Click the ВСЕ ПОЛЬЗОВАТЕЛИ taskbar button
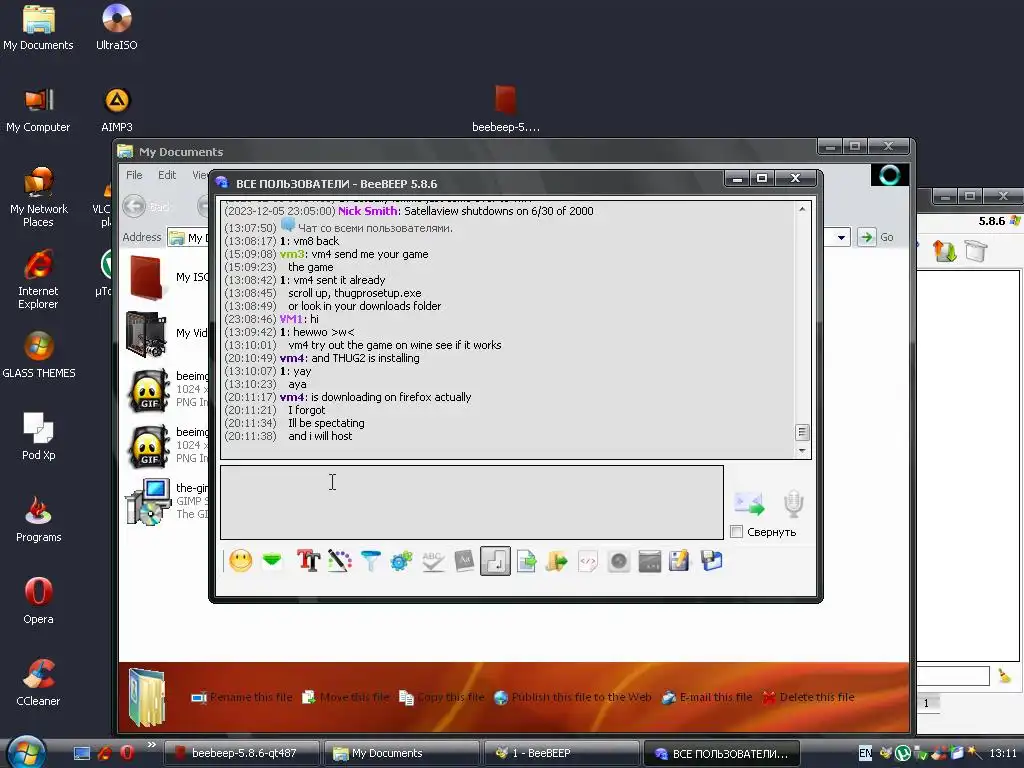 pyautogui.click(x=721, y=753)
